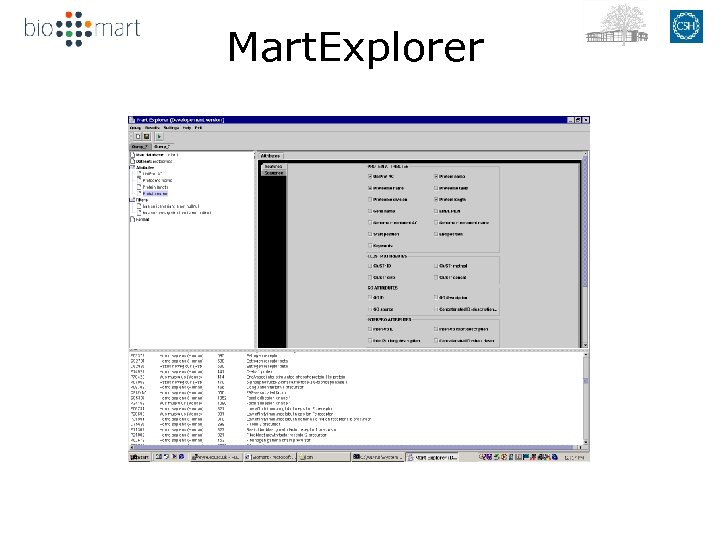The width and height of the screenshot is (720, 540).
Task: Uncheck the Protein length checkbox
Action: click(436, 199)
